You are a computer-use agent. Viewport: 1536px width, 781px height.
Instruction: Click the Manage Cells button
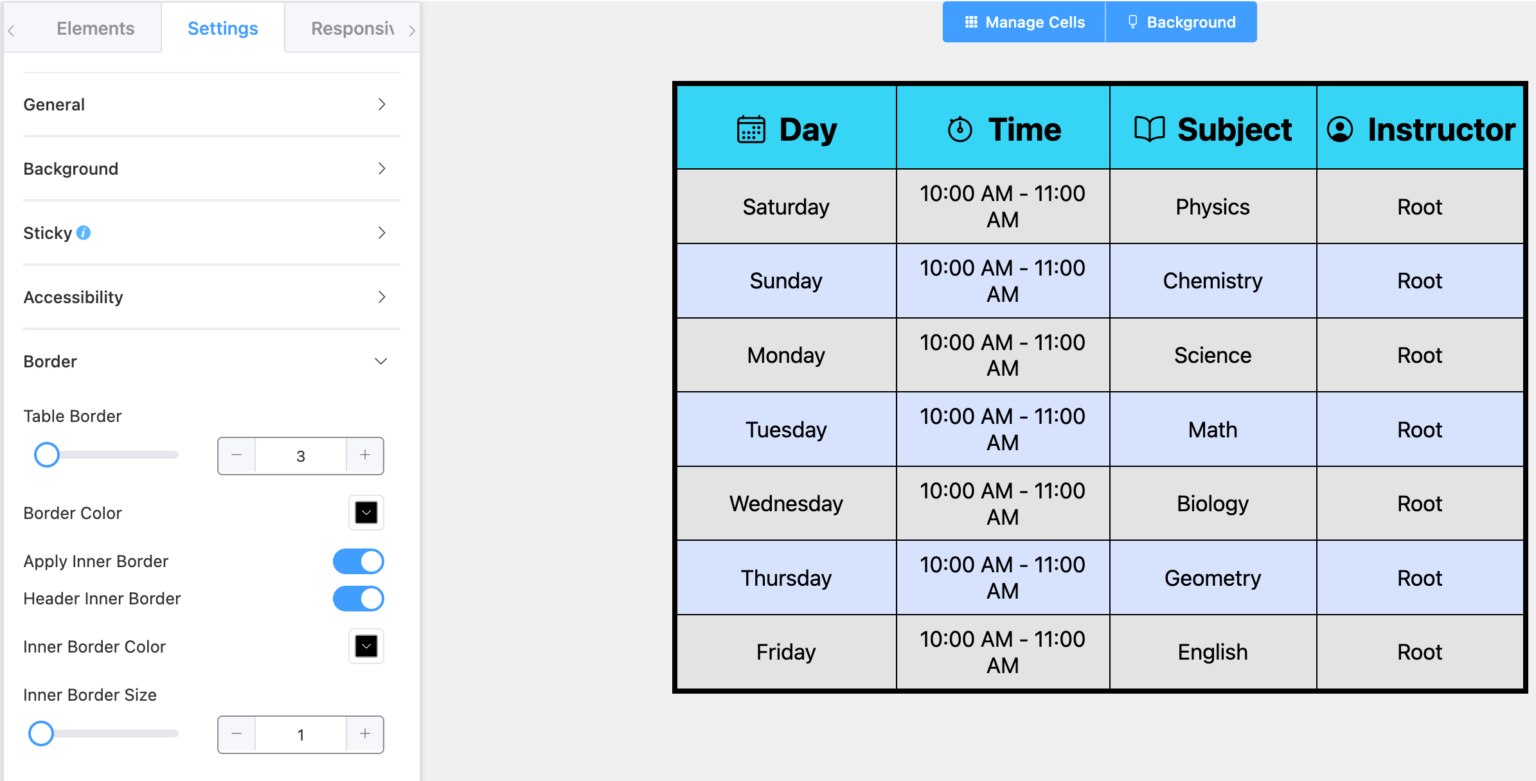[1022, 21]
